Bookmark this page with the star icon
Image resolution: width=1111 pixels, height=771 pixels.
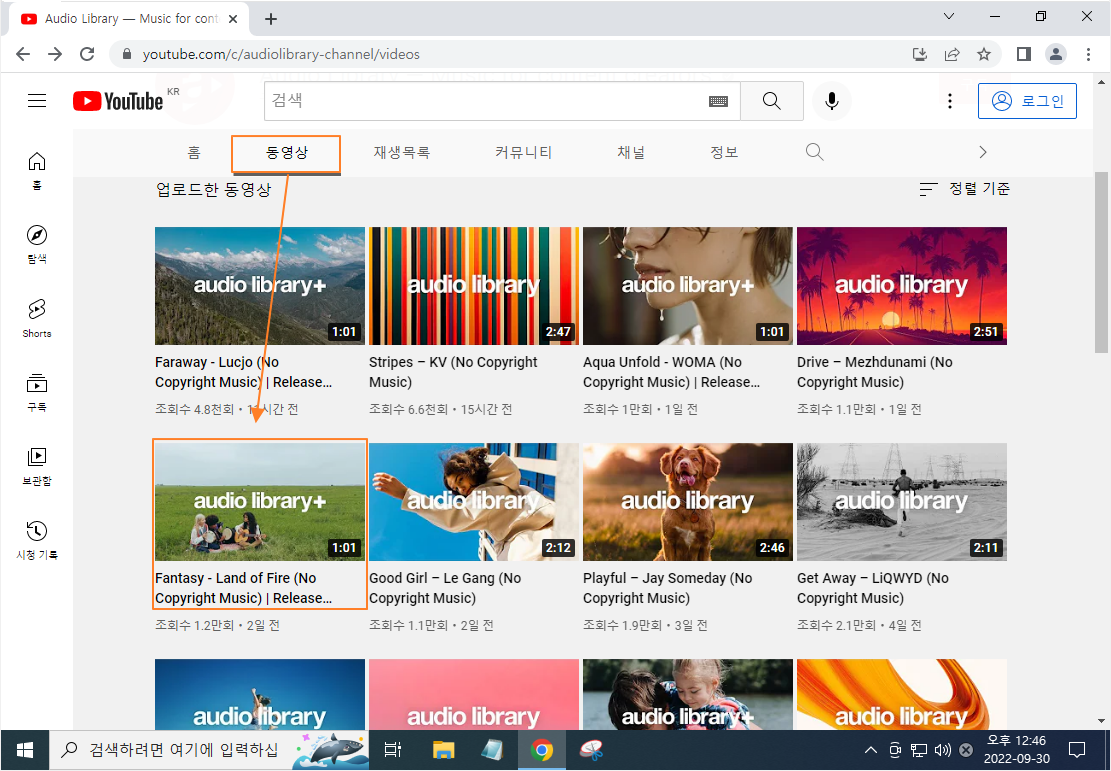tap(983, 54)
